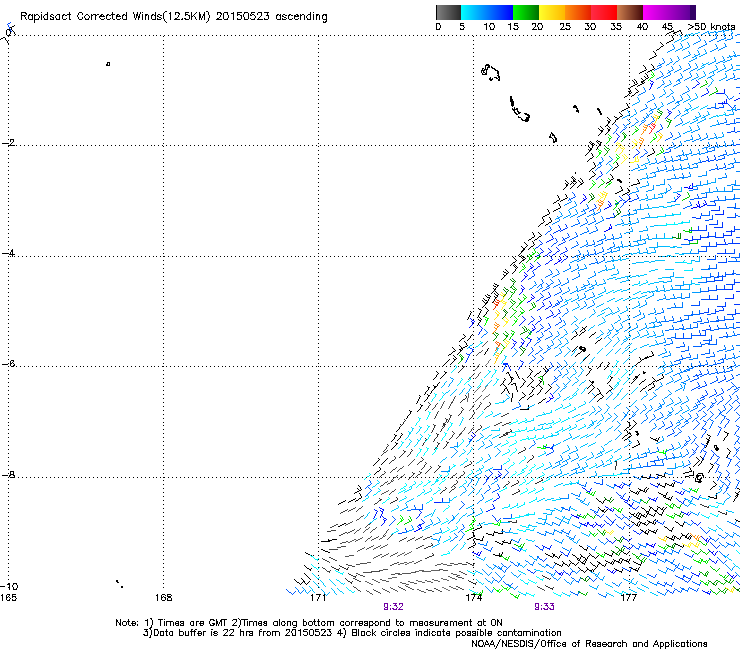This screenshot has width=740, height=650.
Task: Click the magenta-purple 40-50 knots color swatch
Action: [x=669, y=12]
